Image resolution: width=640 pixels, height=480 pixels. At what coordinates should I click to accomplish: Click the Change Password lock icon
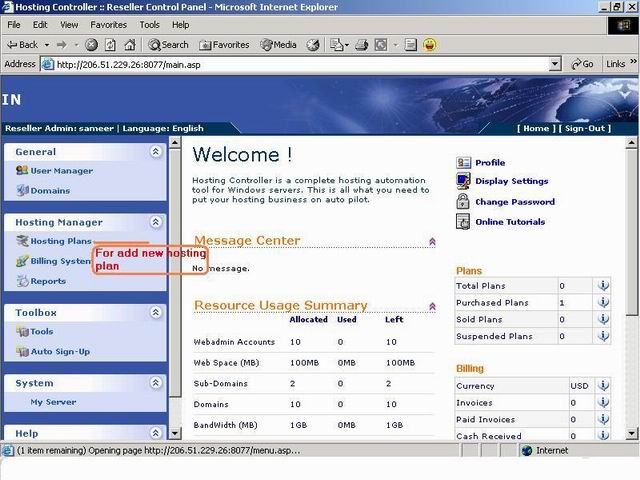tap(463, 201)
